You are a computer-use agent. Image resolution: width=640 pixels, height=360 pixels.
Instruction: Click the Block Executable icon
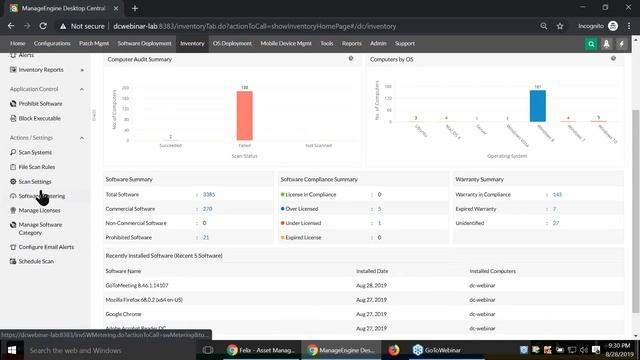13,118
